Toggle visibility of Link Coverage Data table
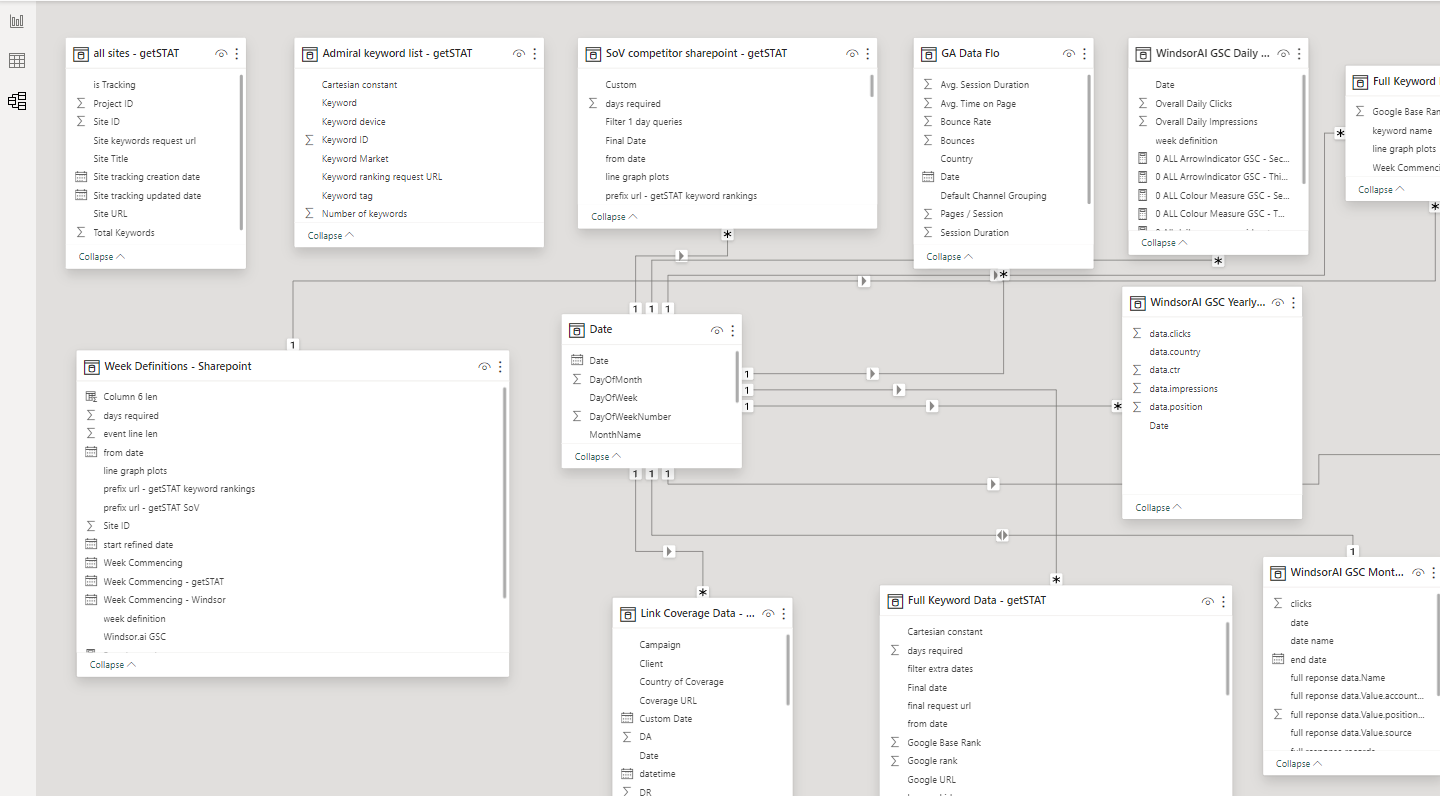 tap(768, 614)
